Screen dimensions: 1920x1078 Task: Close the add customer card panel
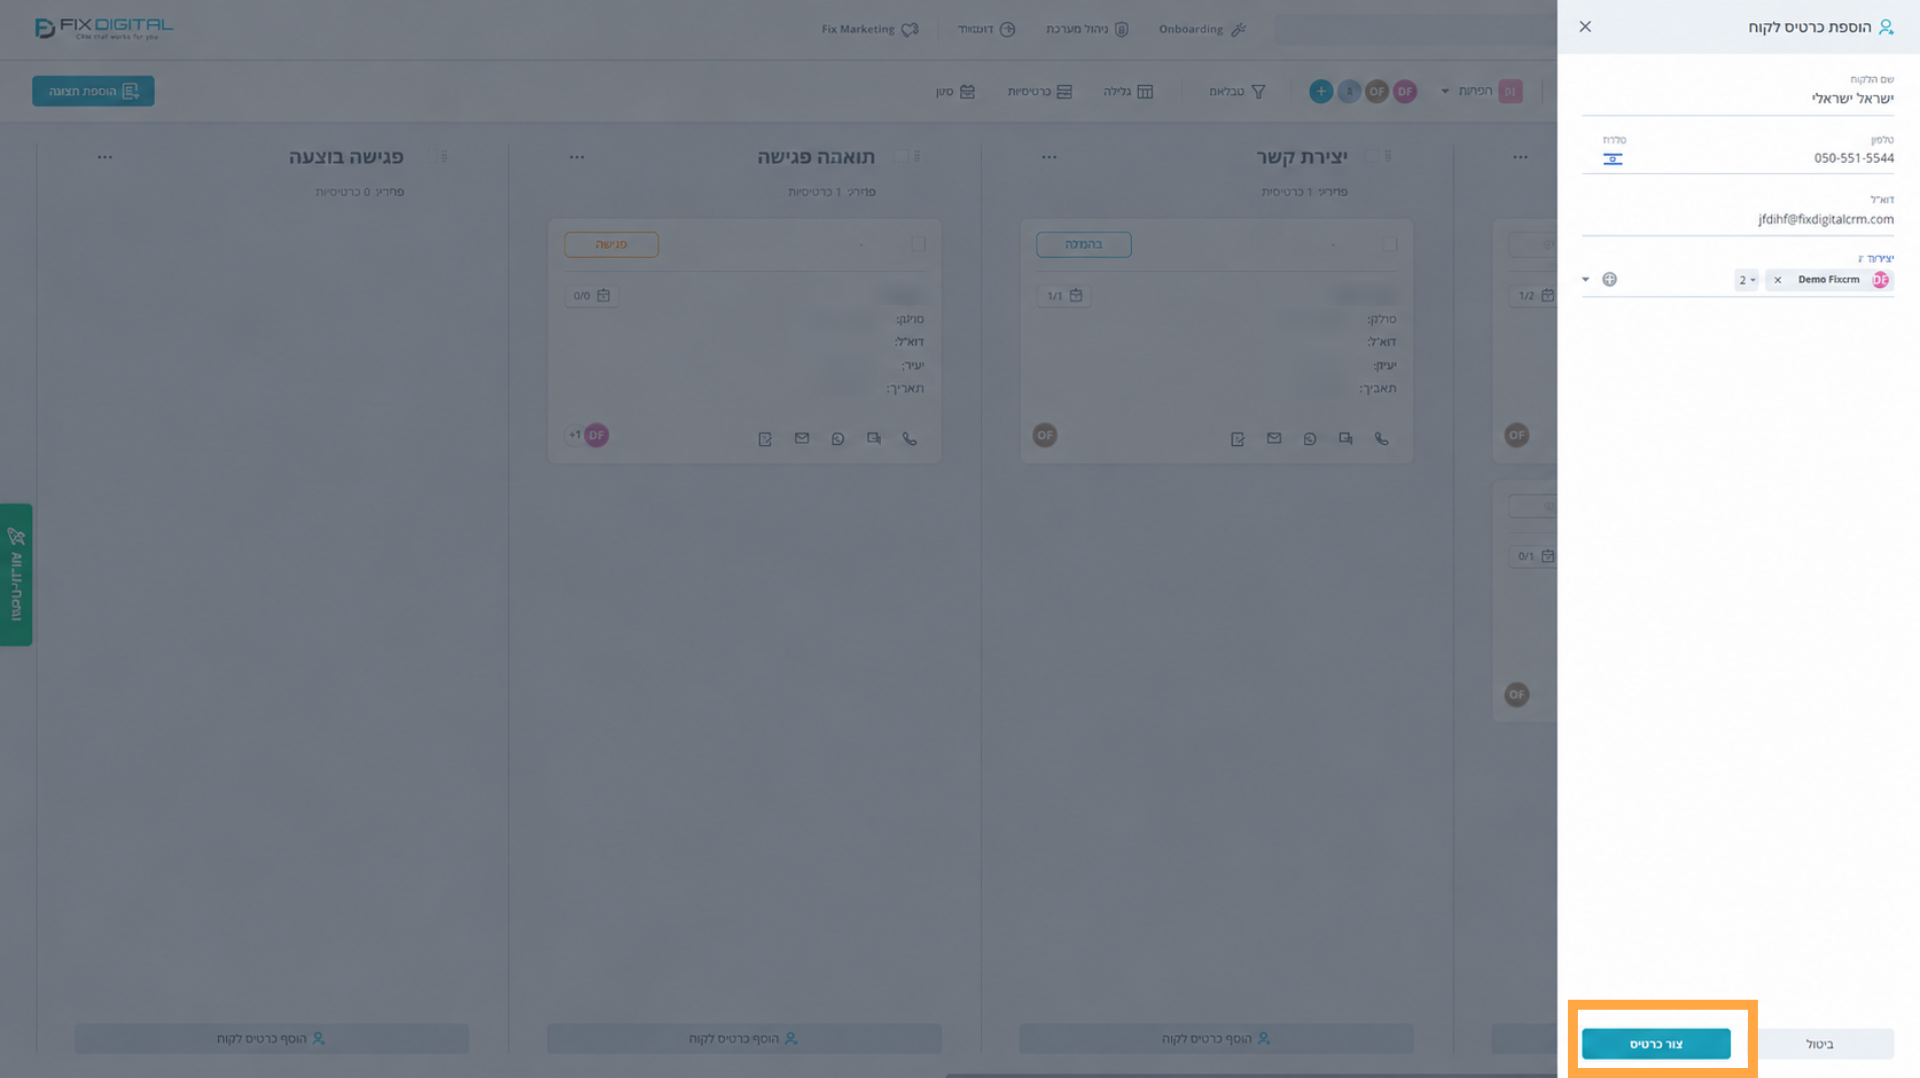pos(1585,27)
